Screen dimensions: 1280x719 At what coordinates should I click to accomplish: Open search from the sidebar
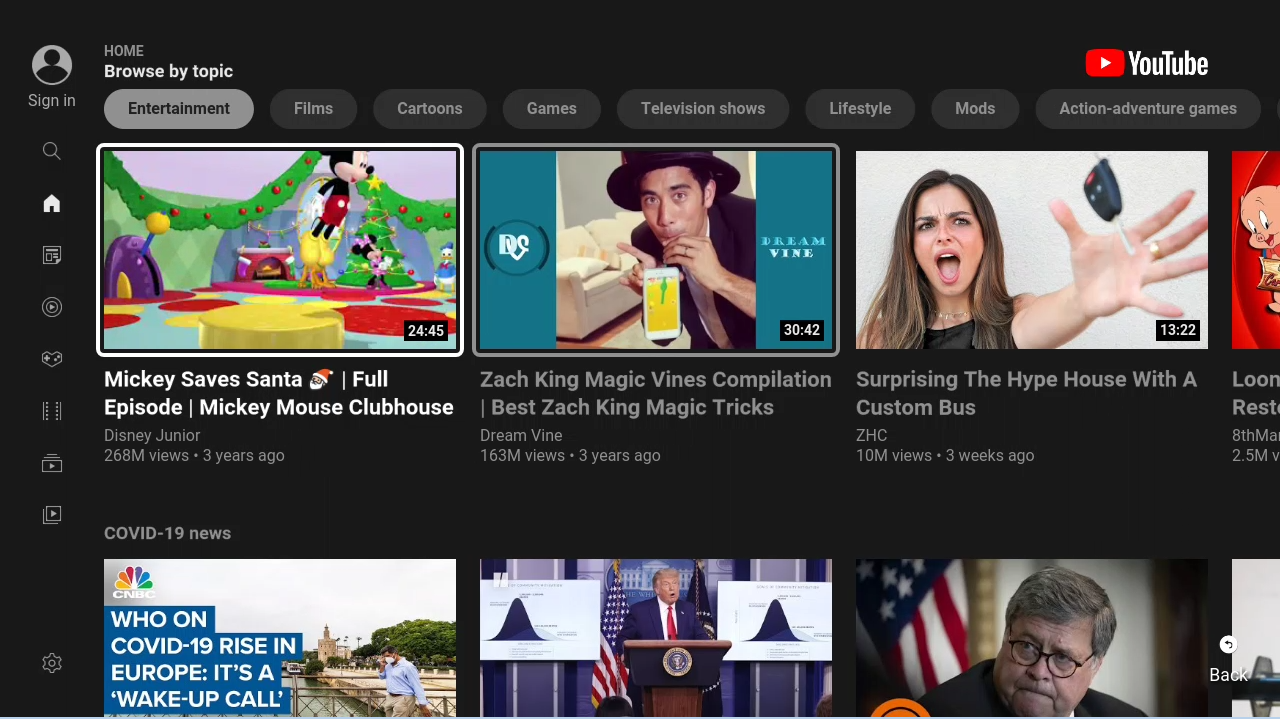pyautogui.click(x=52, y=151)
